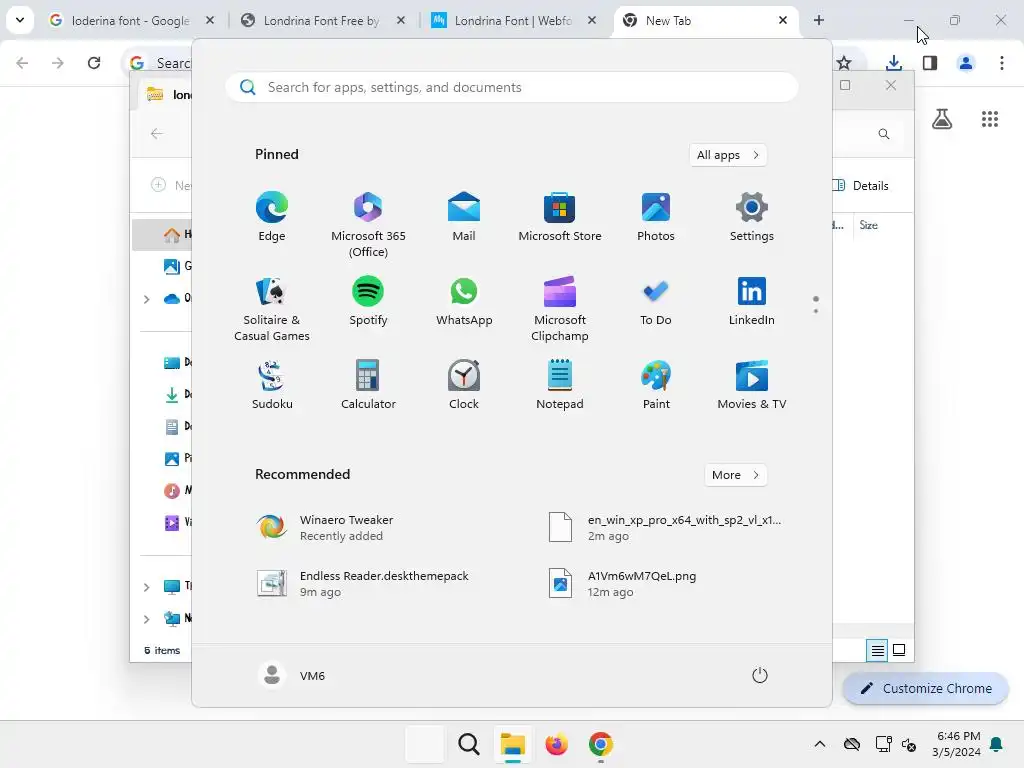Expand Network in File Explorer sidebar
The height and width of the screenshot is (768, 1024).
146,619
